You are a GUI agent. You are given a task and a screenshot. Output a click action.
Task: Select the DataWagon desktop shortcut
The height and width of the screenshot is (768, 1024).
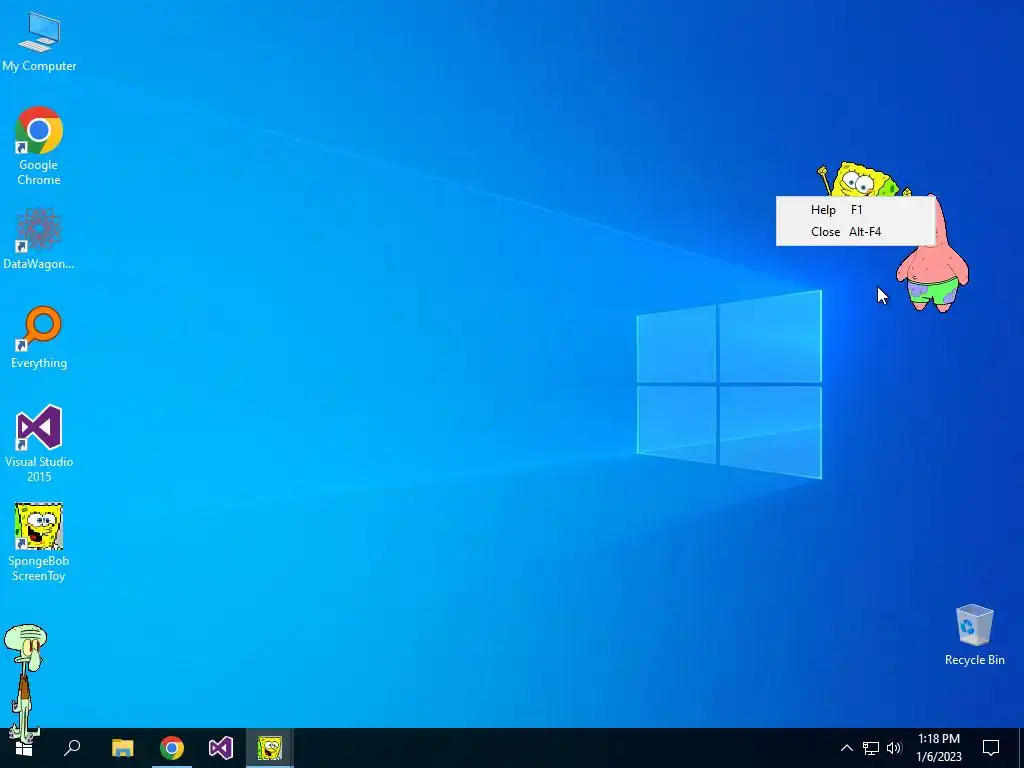pyautogui.click(x=39, y=239)
